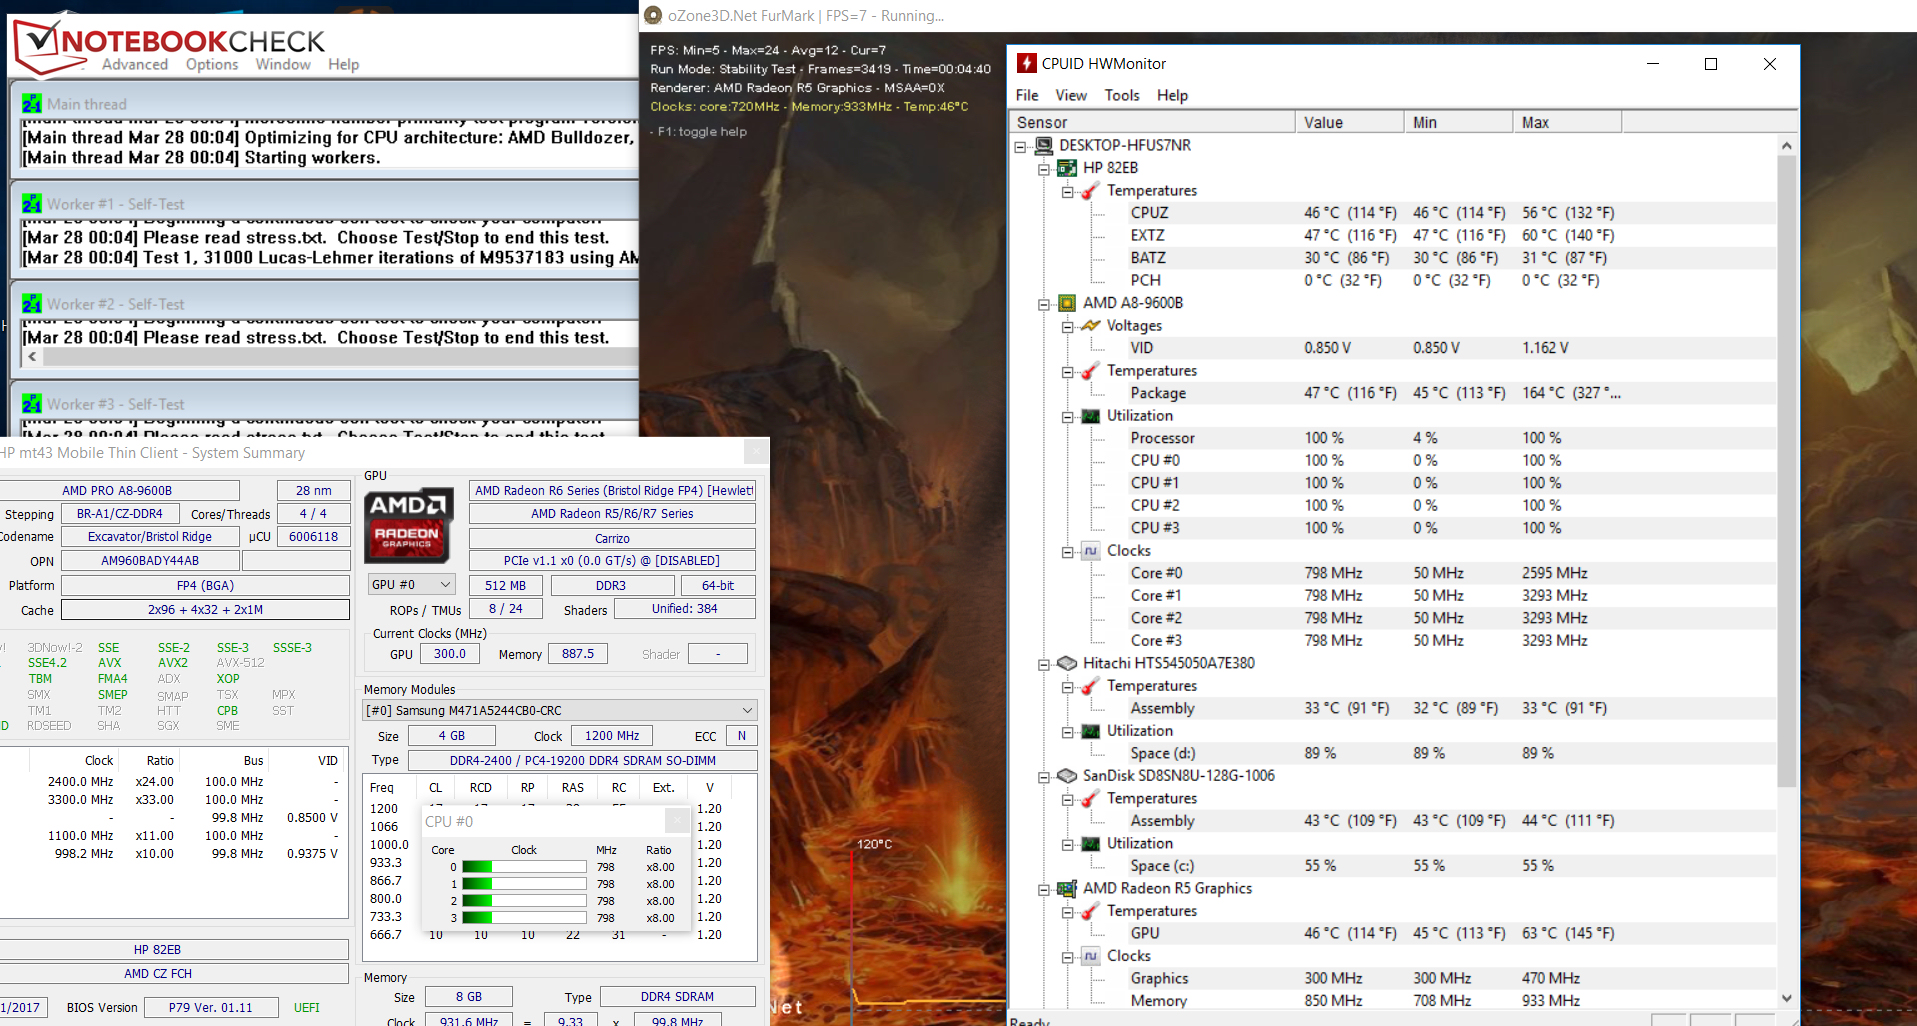Click the hard drive icon beside Hitachi HTS545050A7E380
The image size is (1917, 1026).
point(1067,663)
